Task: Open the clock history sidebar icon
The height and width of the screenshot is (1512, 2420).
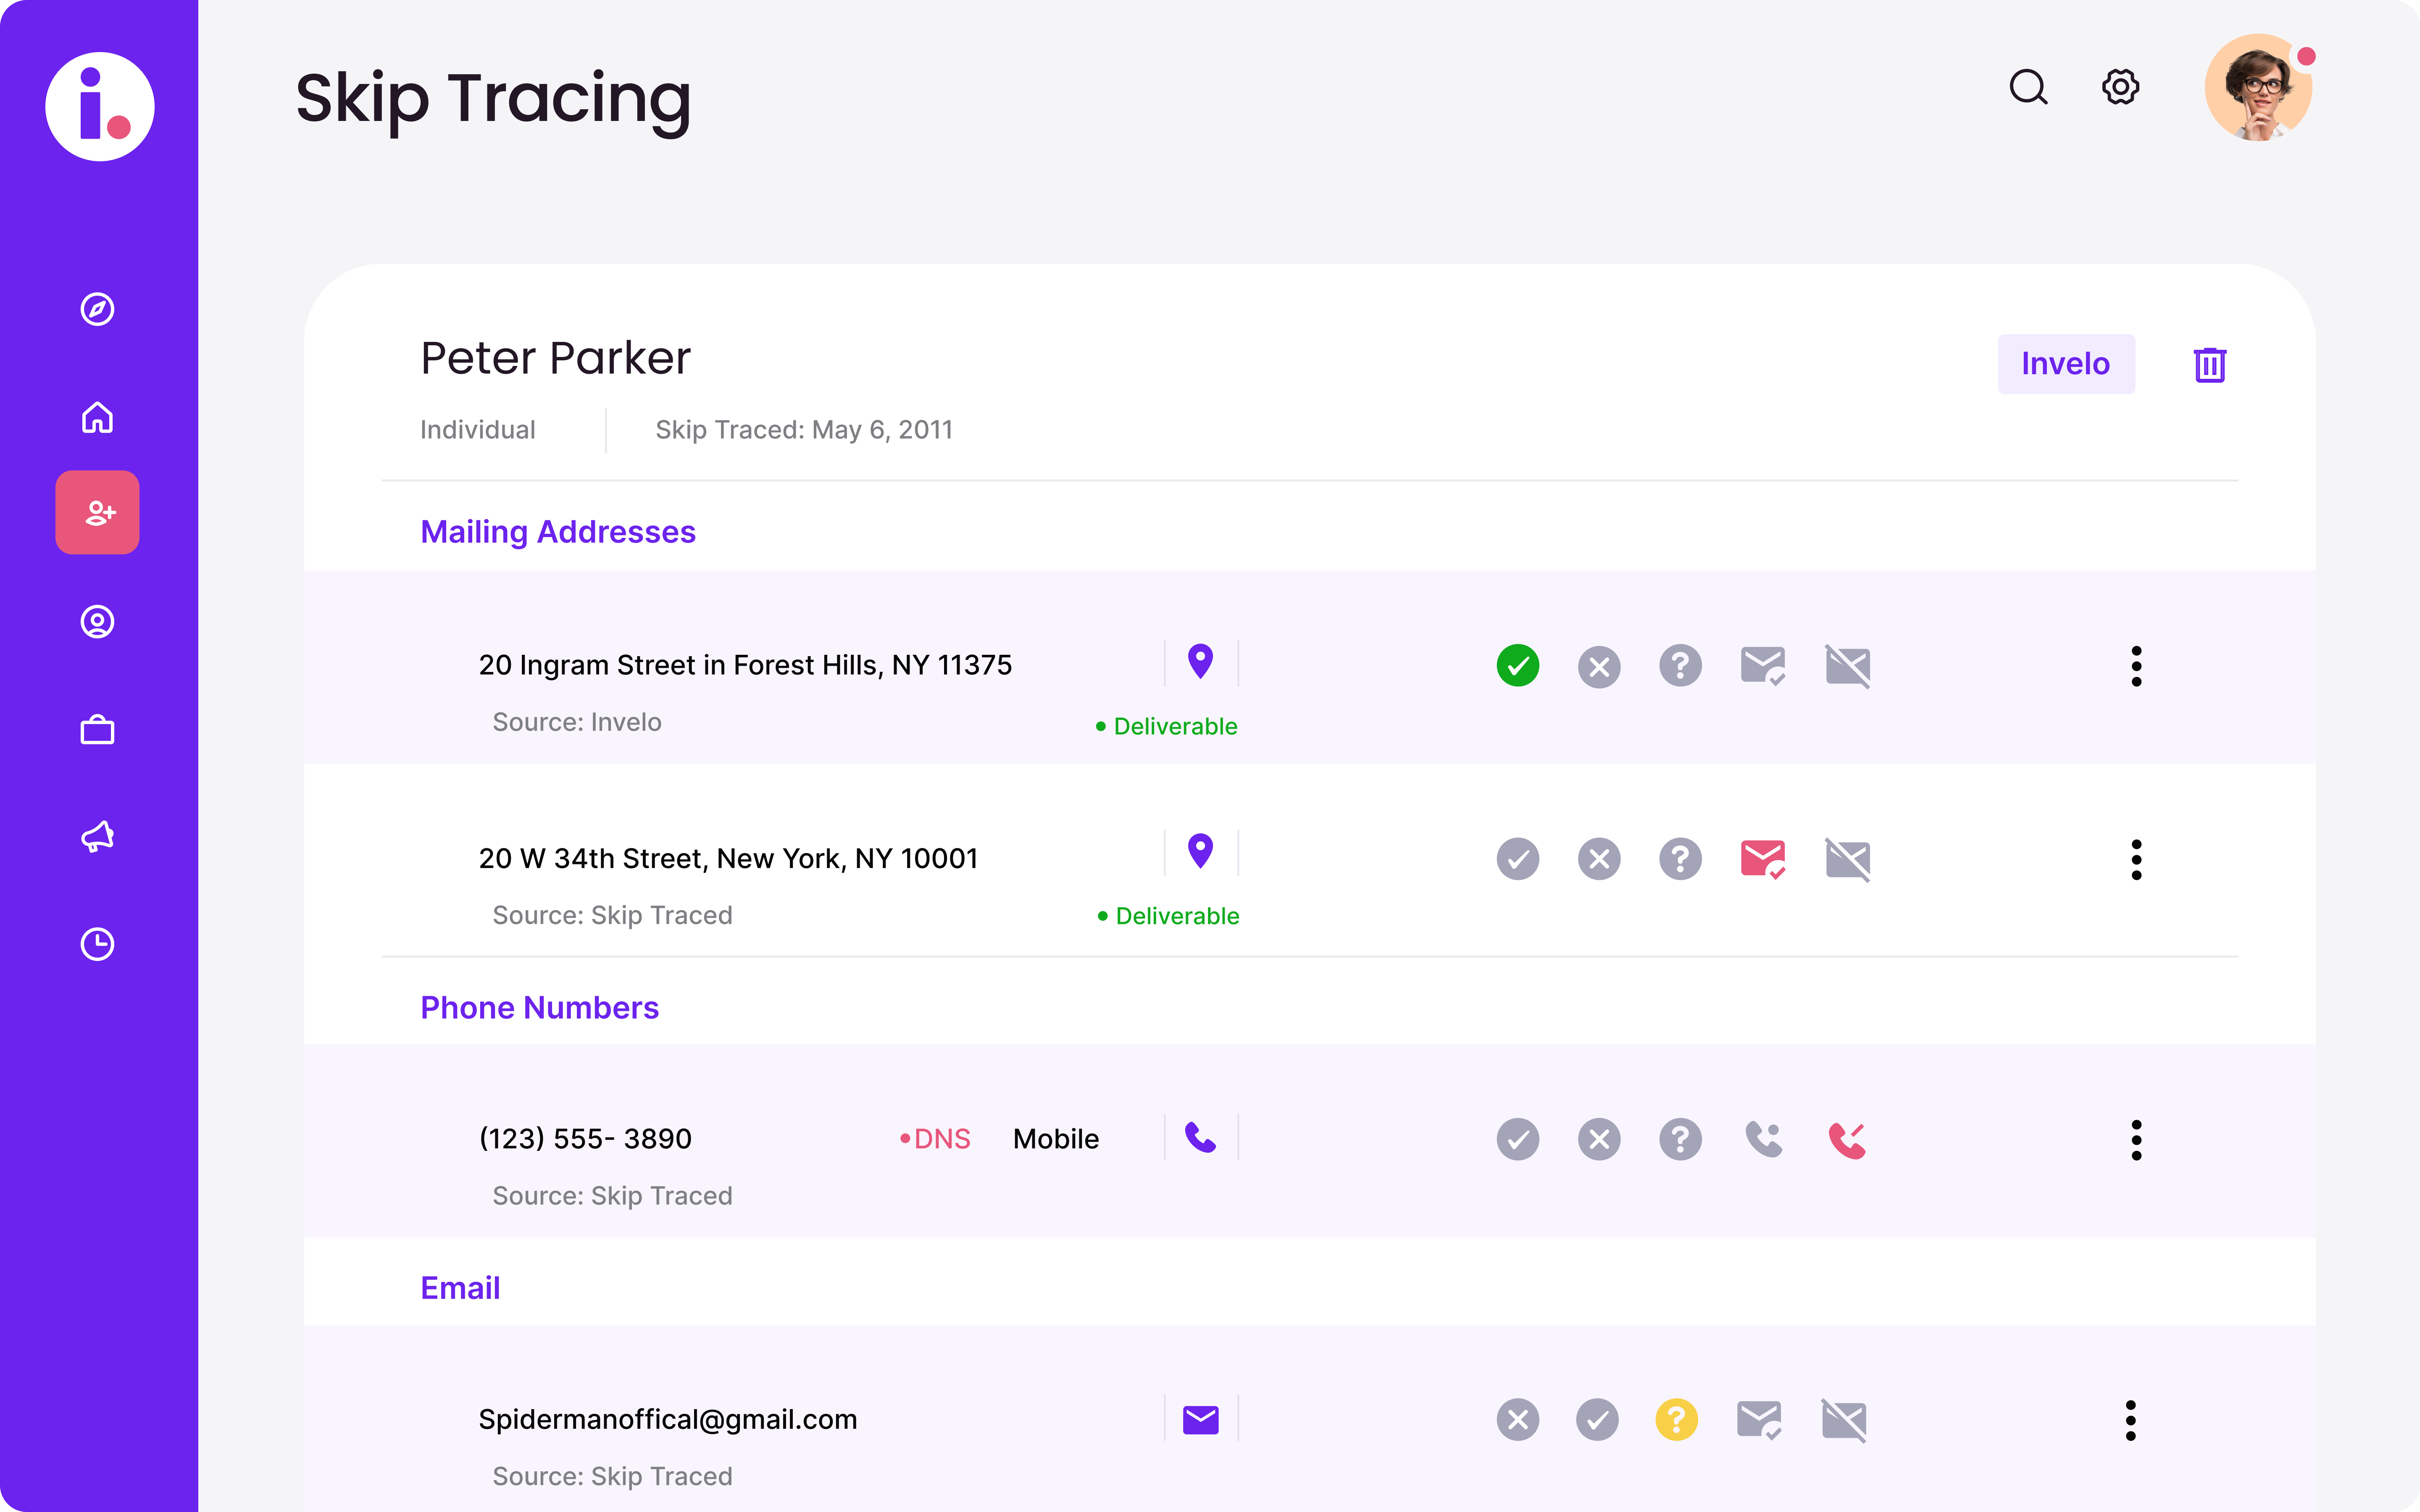Action: (97, 944)
